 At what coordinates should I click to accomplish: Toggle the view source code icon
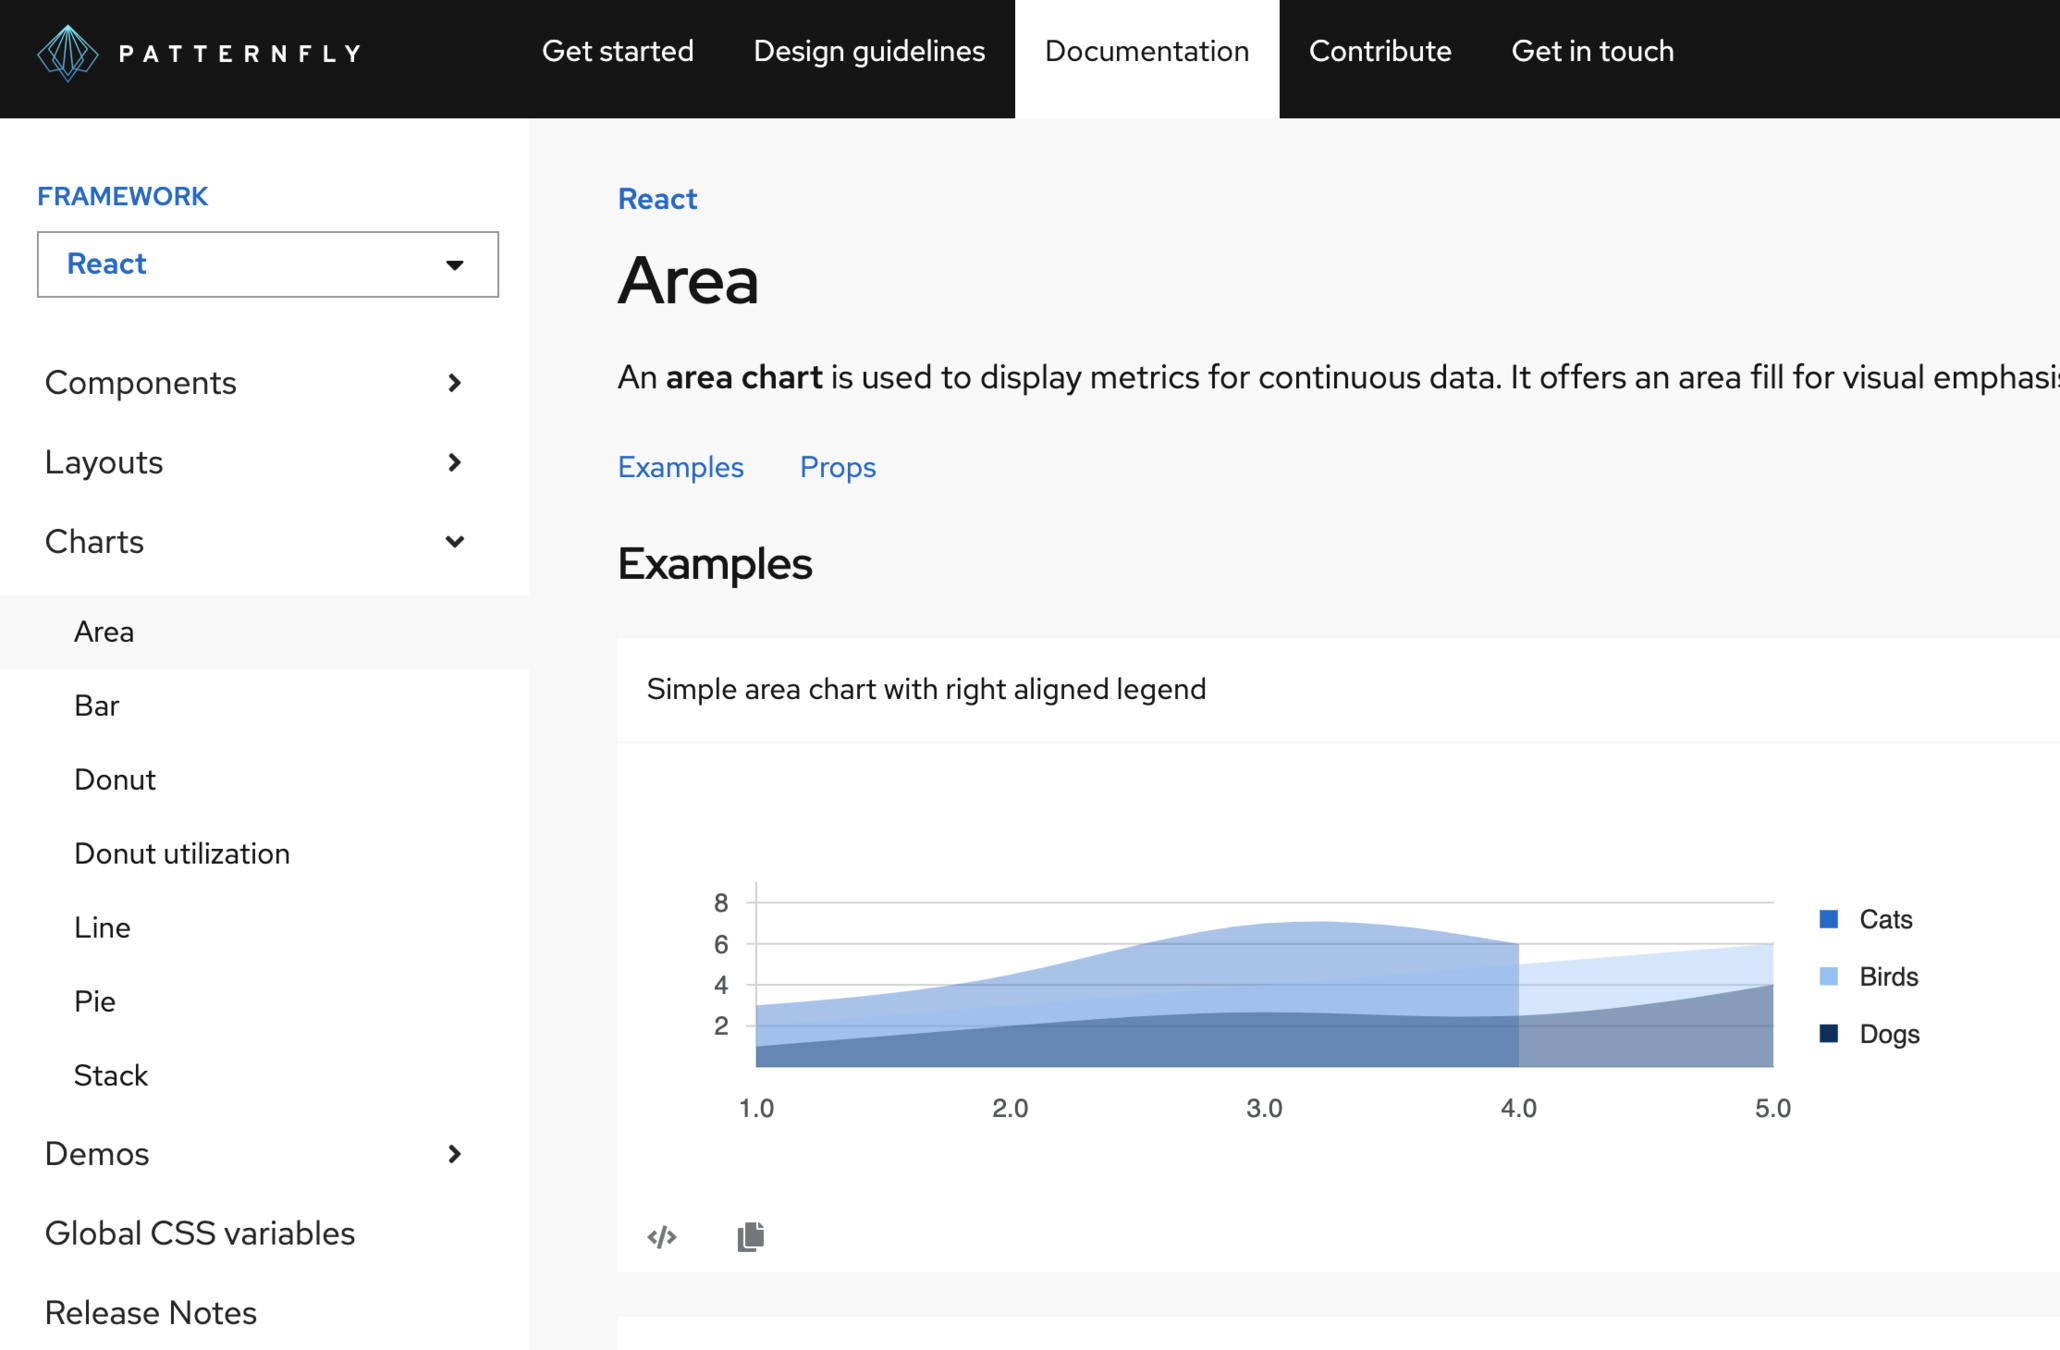(x=662, y=1237)
